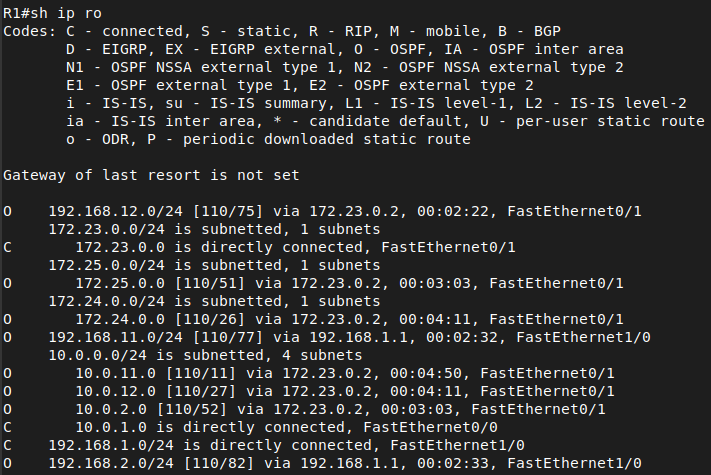Screen dimensions: 711x475
Task: Click the 192.168.1.0/24 directly connected entry
Action: click(263, 445)
